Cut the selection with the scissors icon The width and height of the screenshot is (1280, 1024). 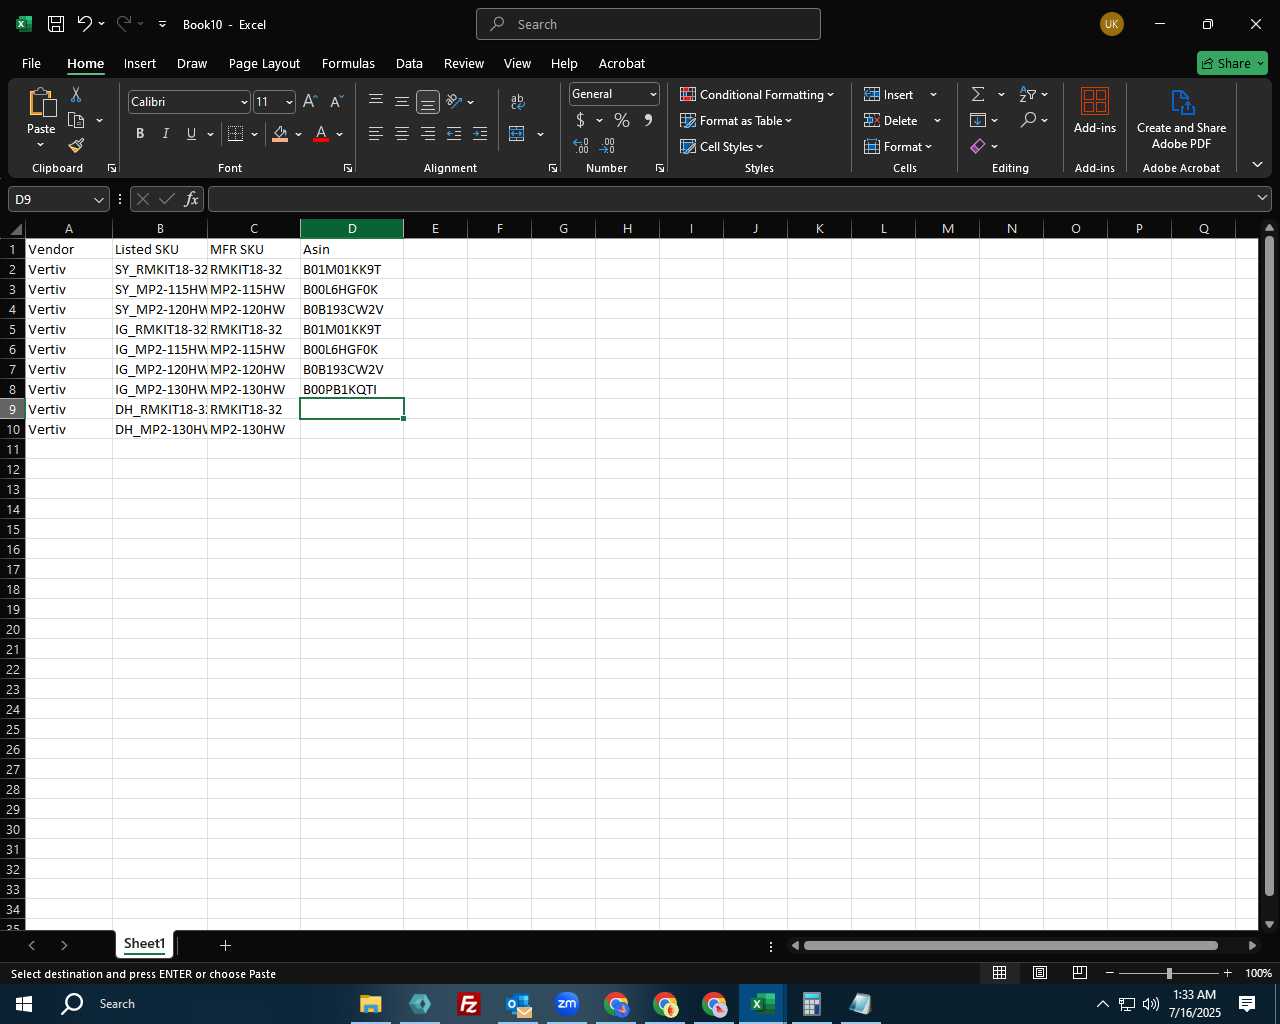coord(76,94)
